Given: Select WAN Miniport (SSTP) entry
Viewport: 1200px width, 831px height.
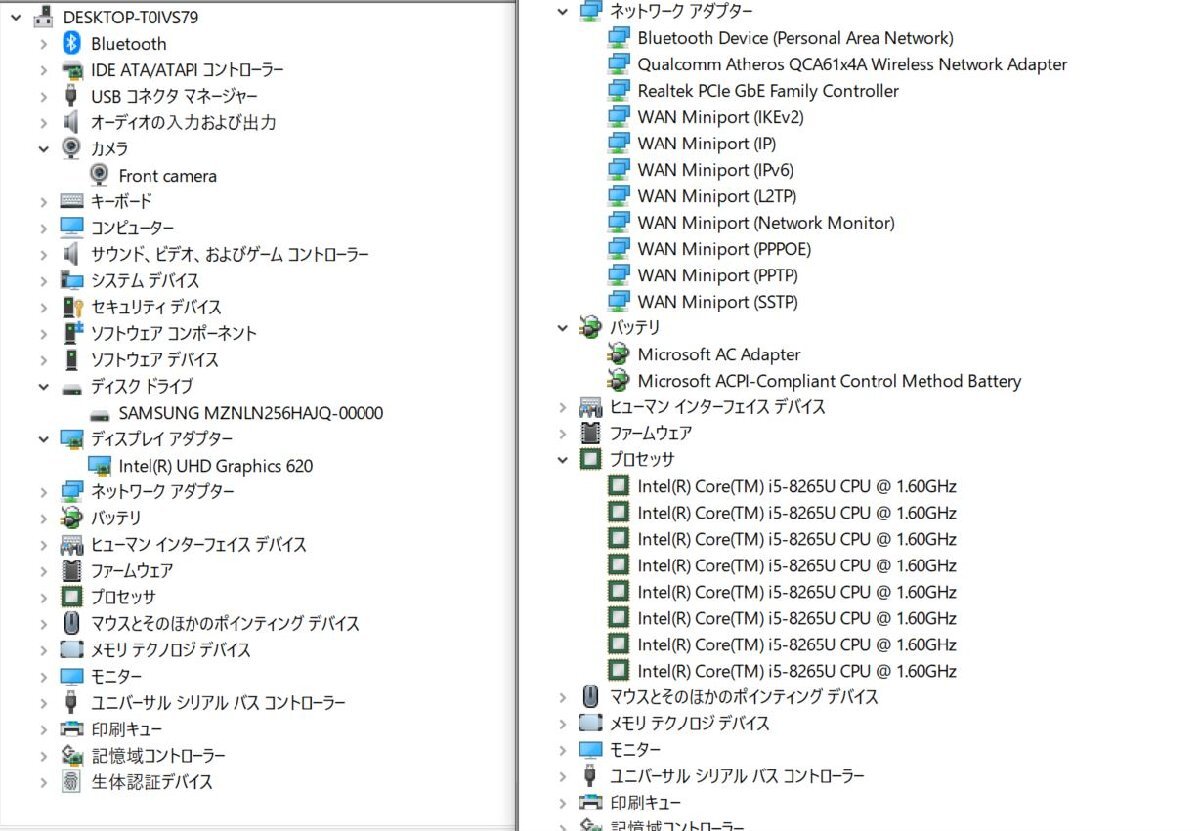Looking at the screenshot, I should [717, 301].
